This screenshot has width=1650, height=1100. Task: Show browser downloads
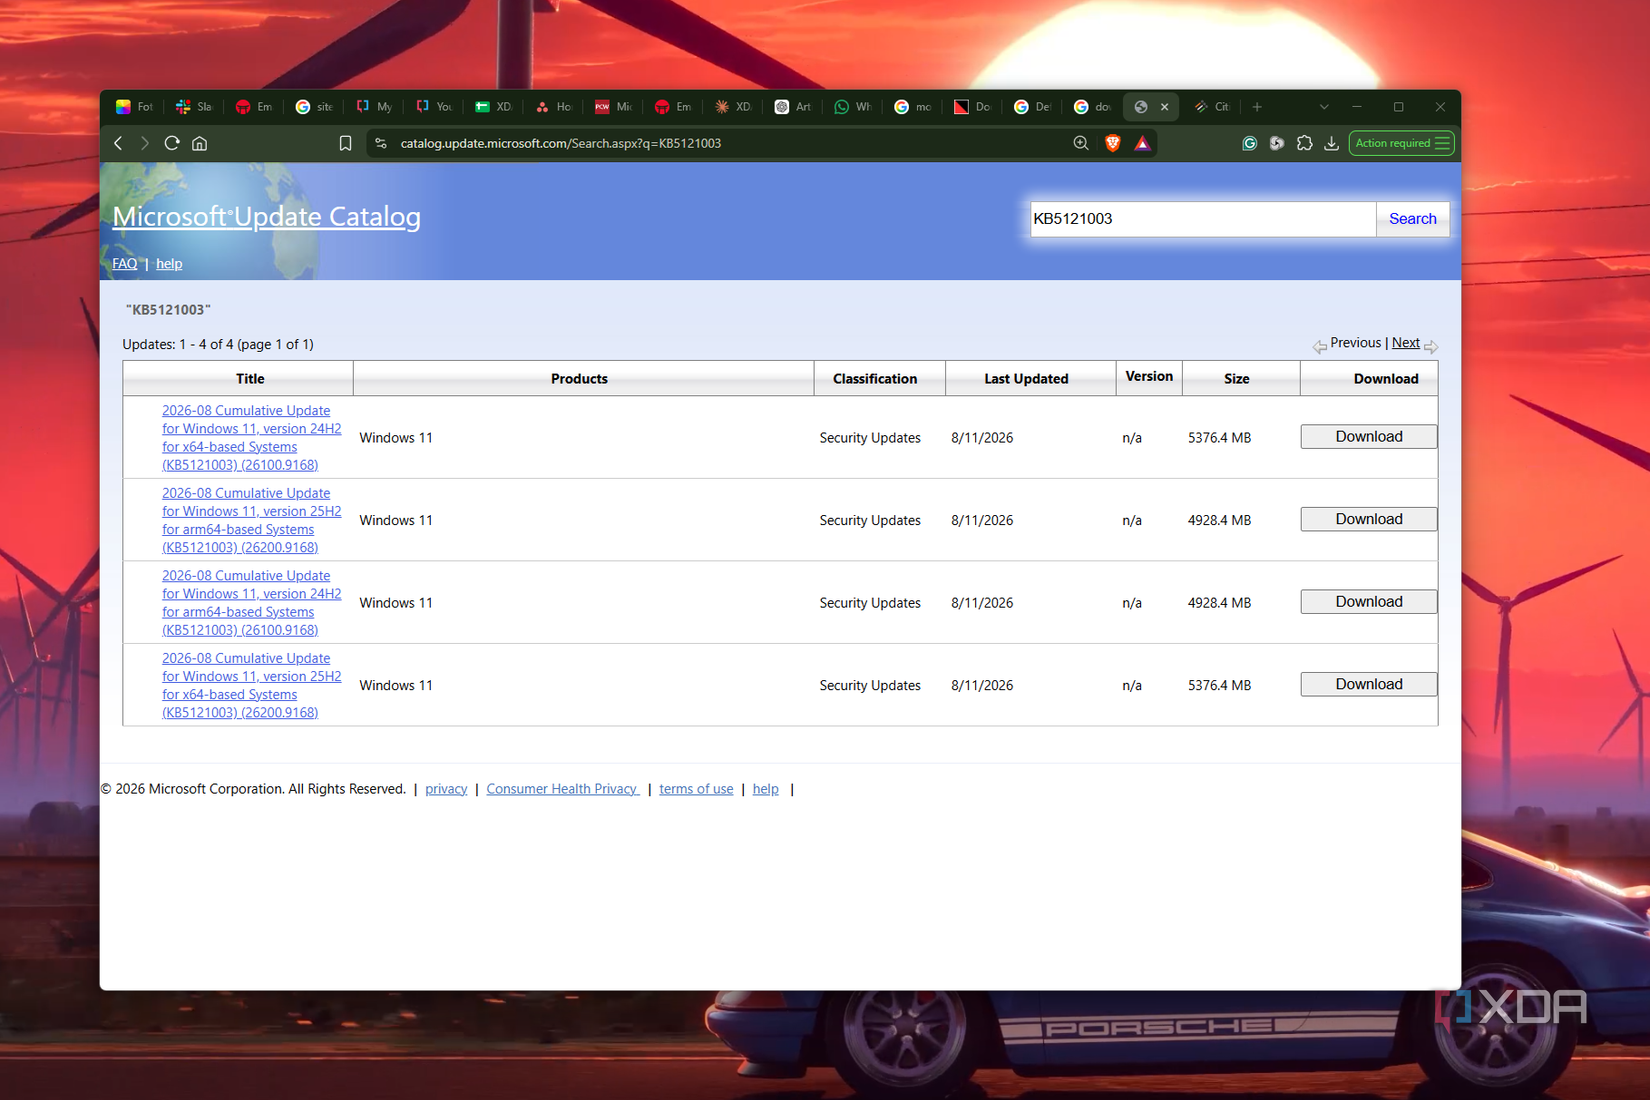tap(1332, 143)
